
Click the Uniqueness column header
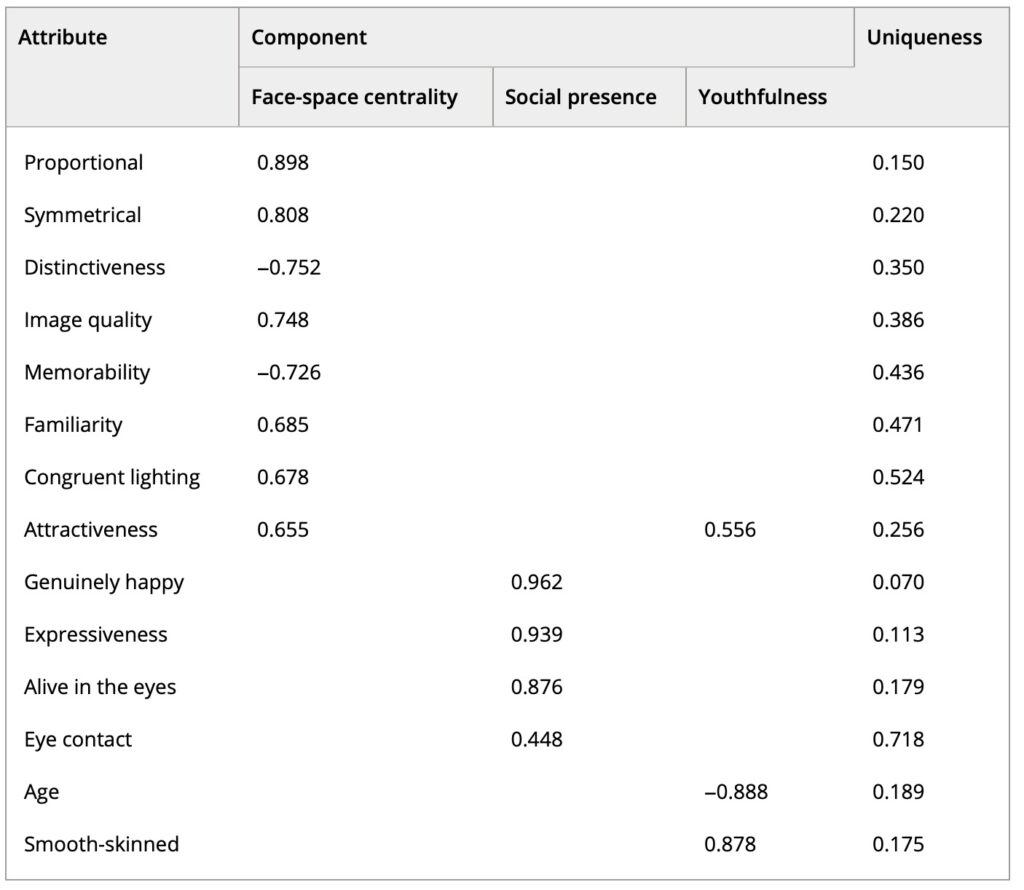coord(924,38)
